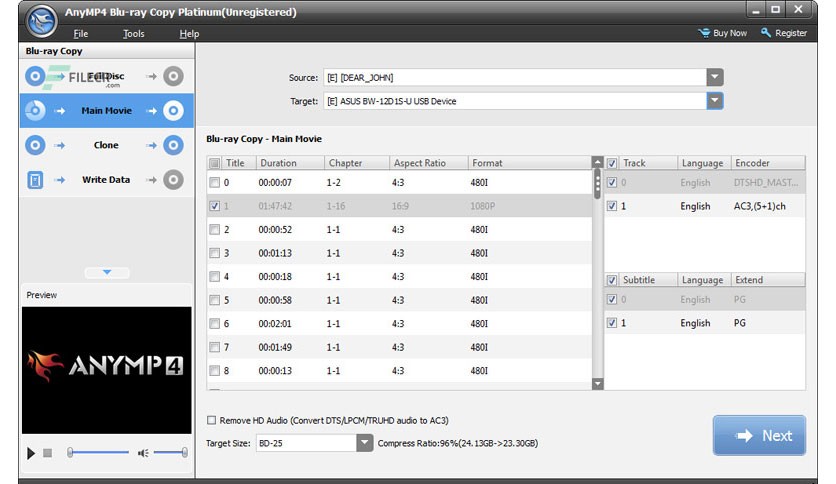Click the AnyMP4 preview thumbnail

point(107,370)
